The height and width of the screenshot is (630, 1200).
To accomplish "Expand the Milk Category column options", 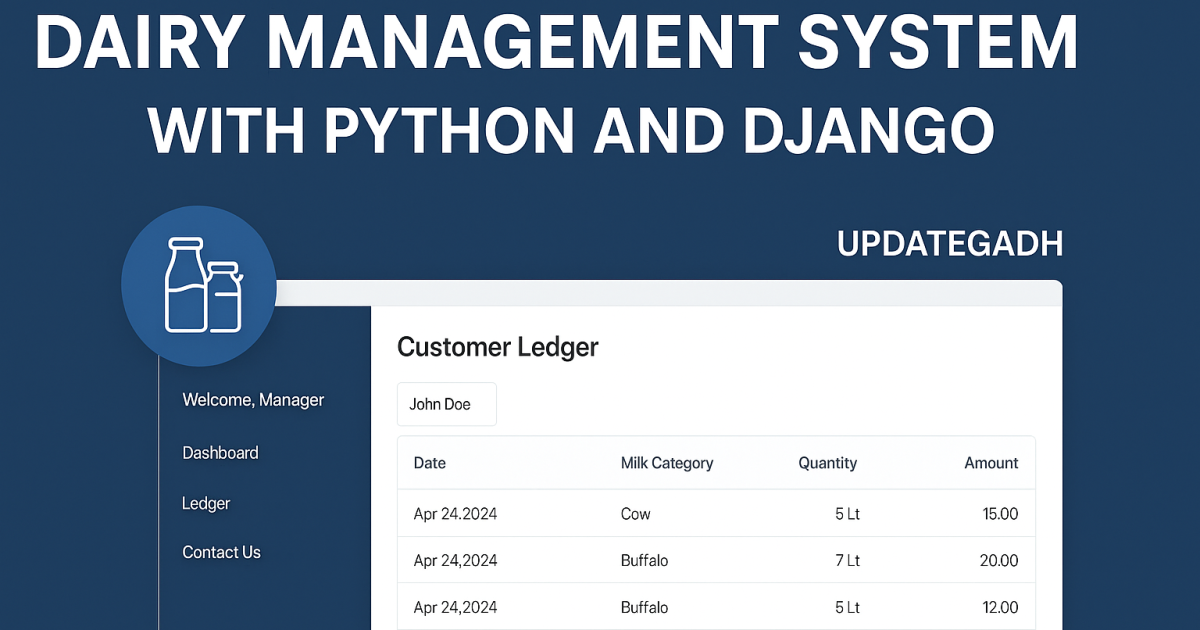I will (666, 463).
